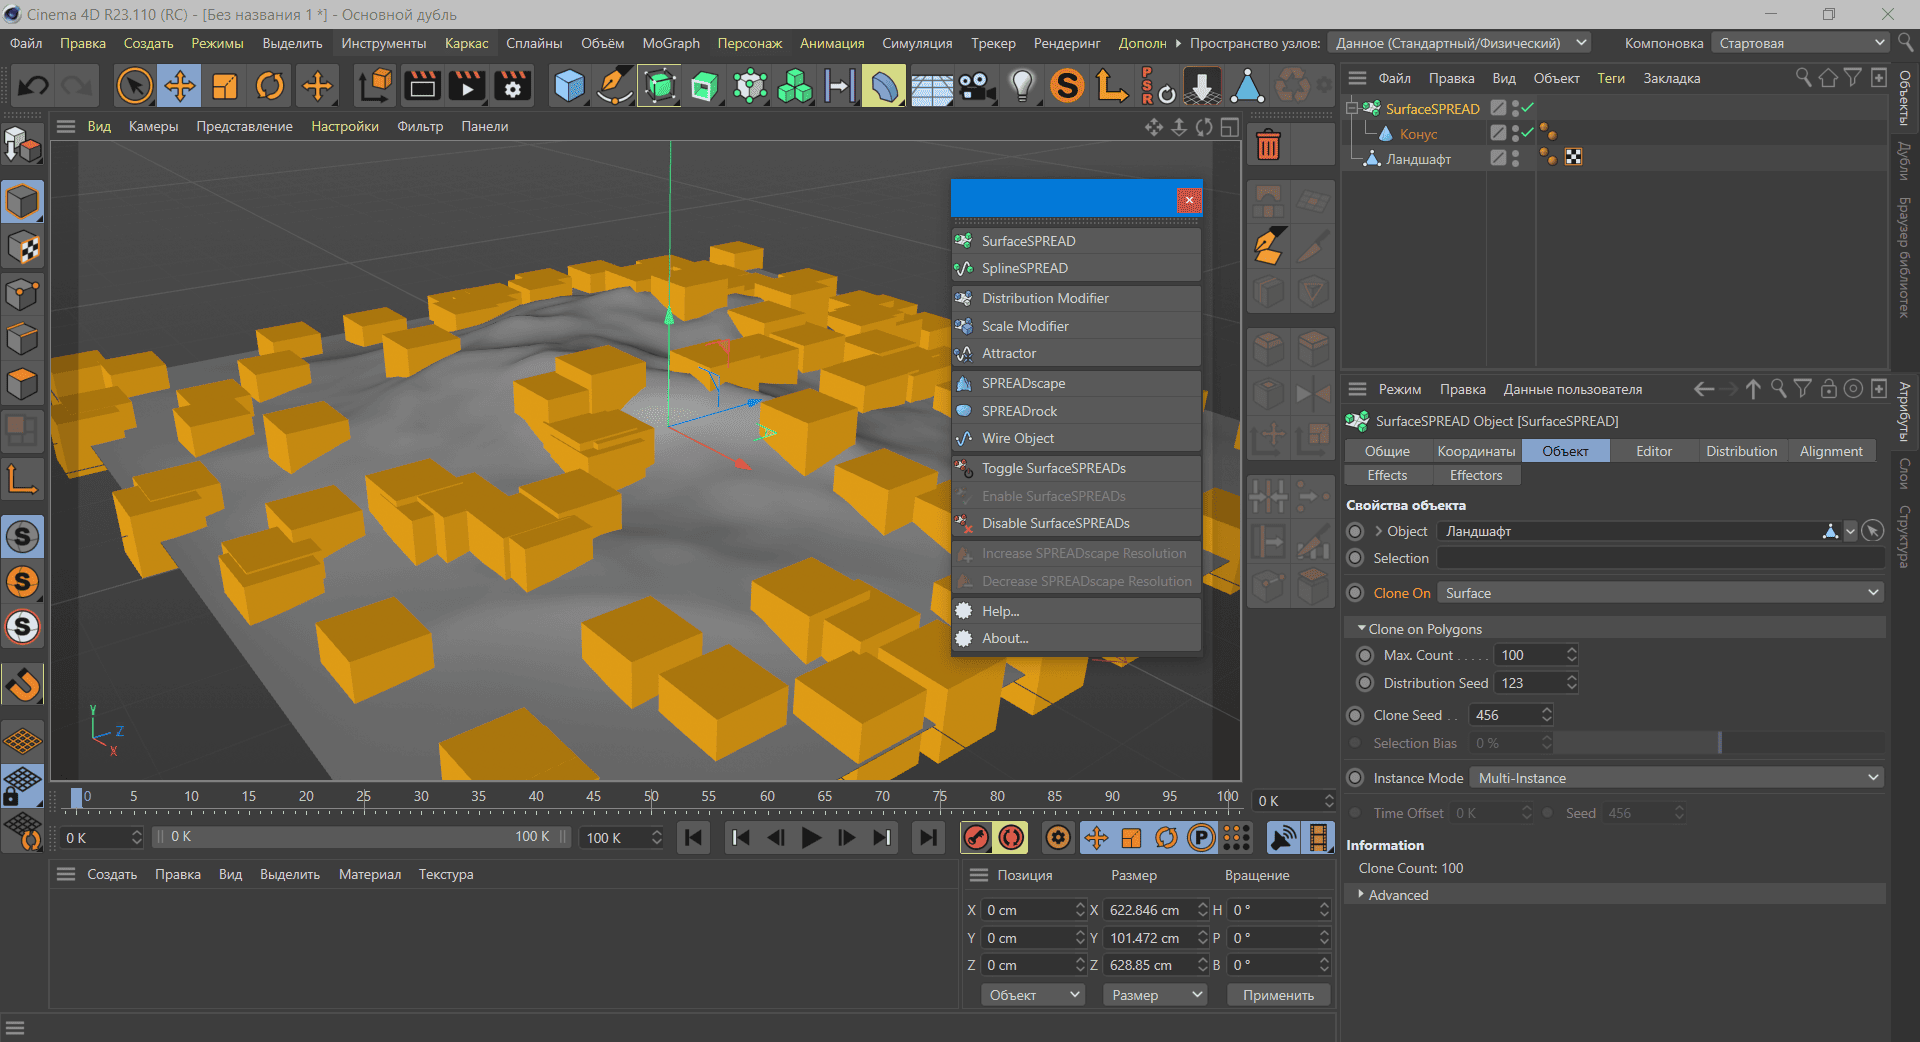The width and height of the screenshot is (1920, 1042).
Task: Toggle Instance Mode animation dot
Action: 1355,778
